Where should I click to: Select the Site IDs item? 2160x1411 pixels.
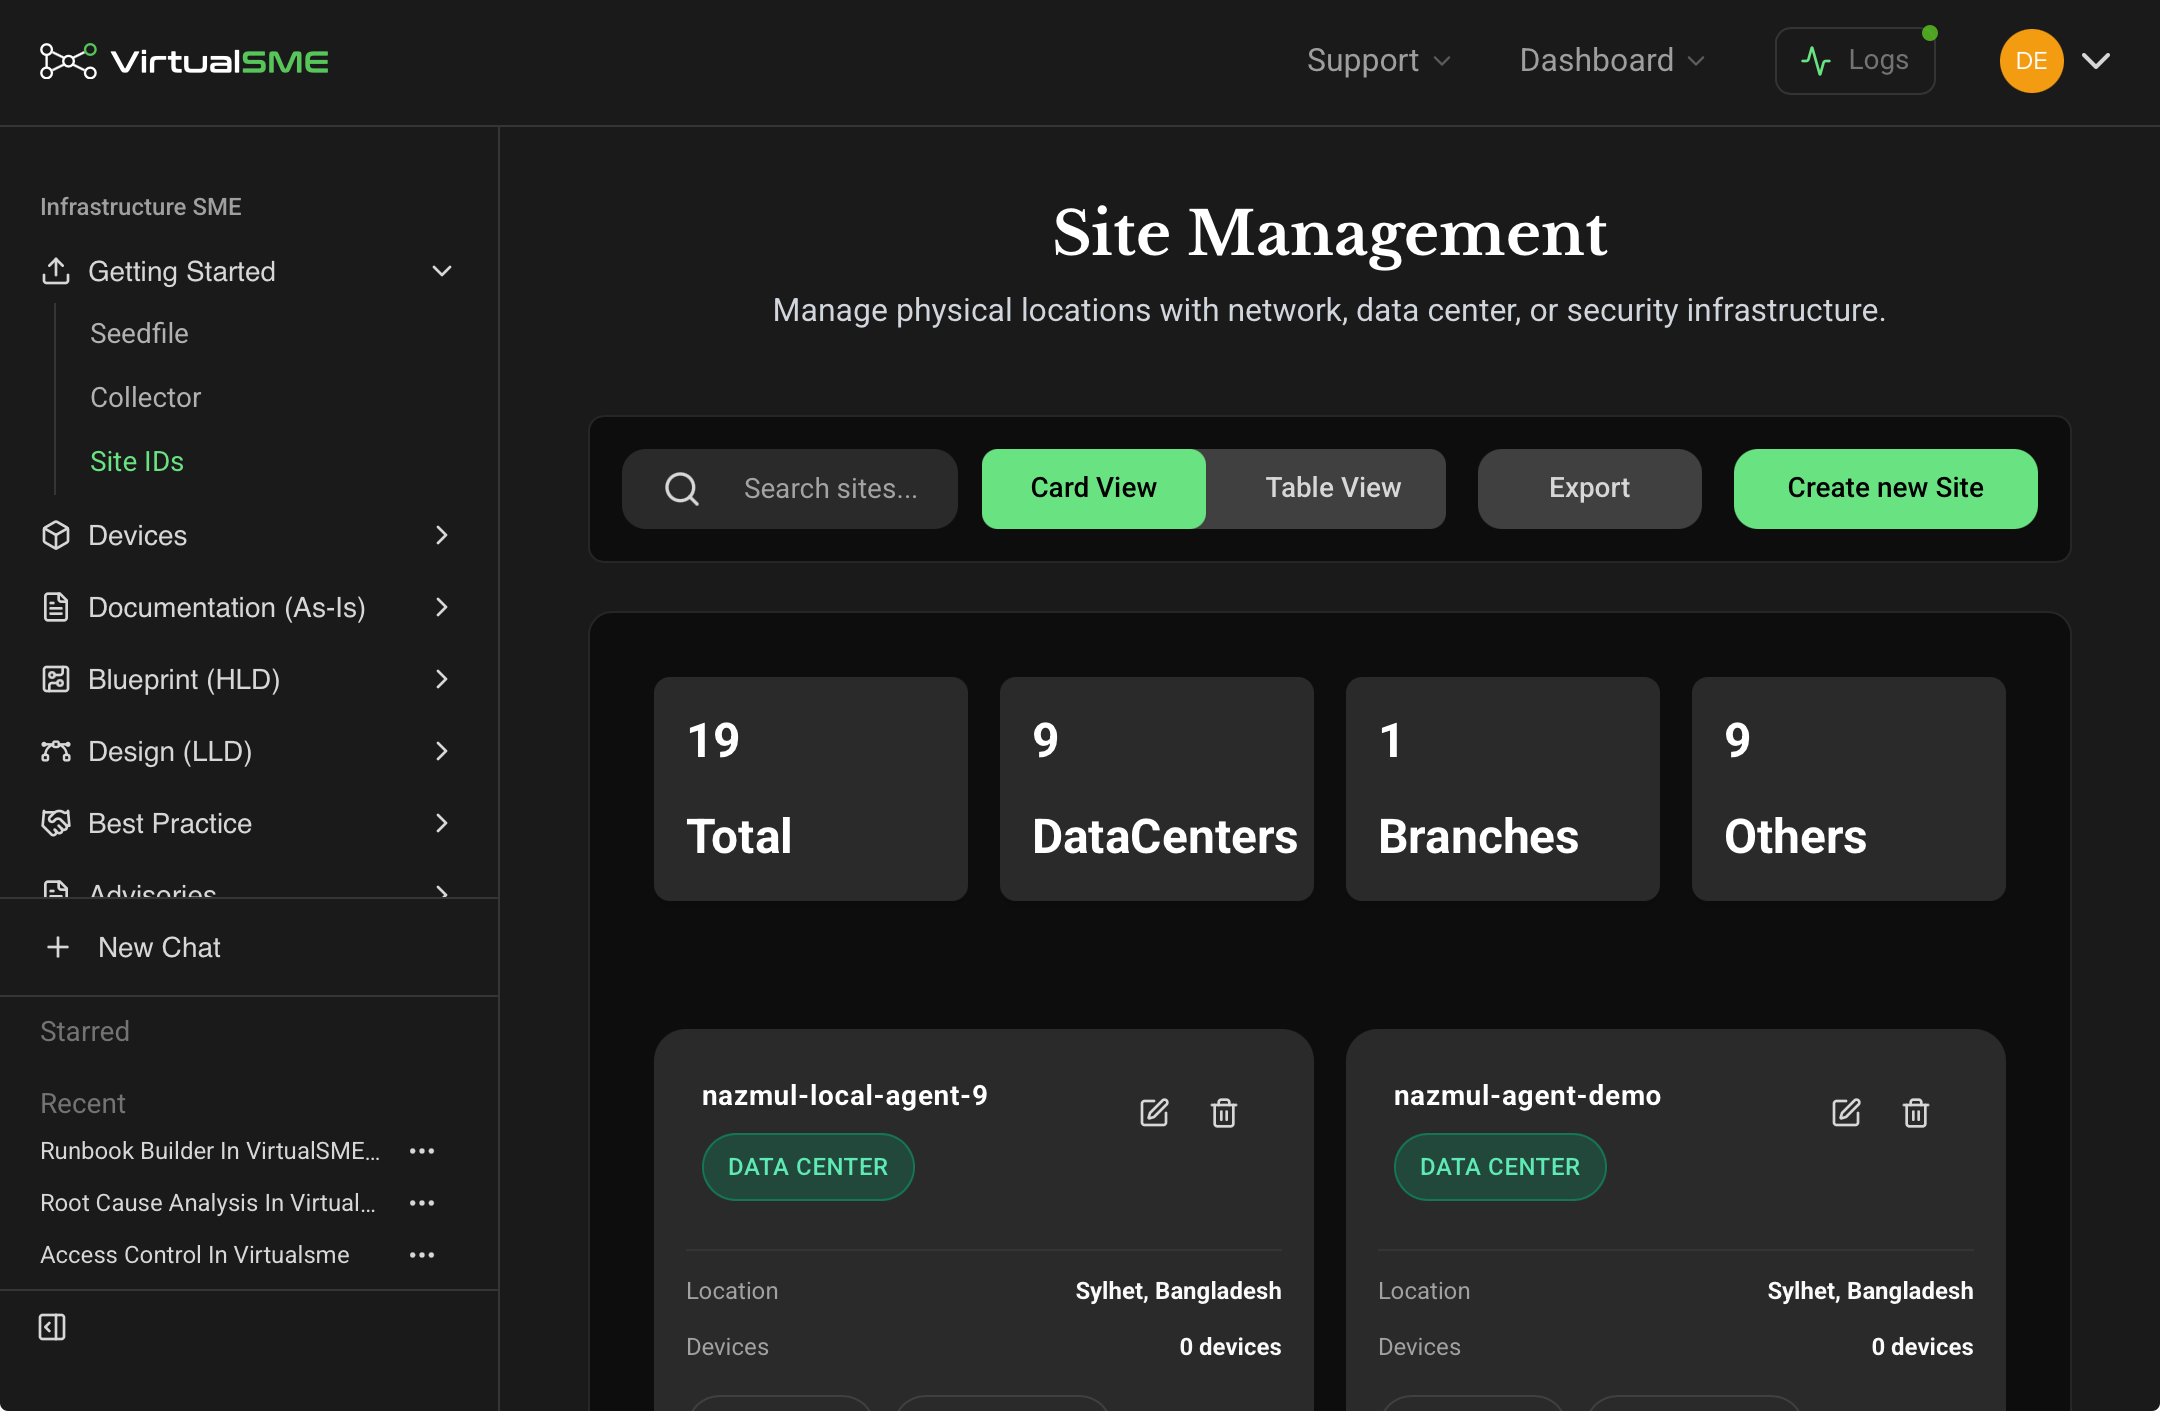(137, 461)
